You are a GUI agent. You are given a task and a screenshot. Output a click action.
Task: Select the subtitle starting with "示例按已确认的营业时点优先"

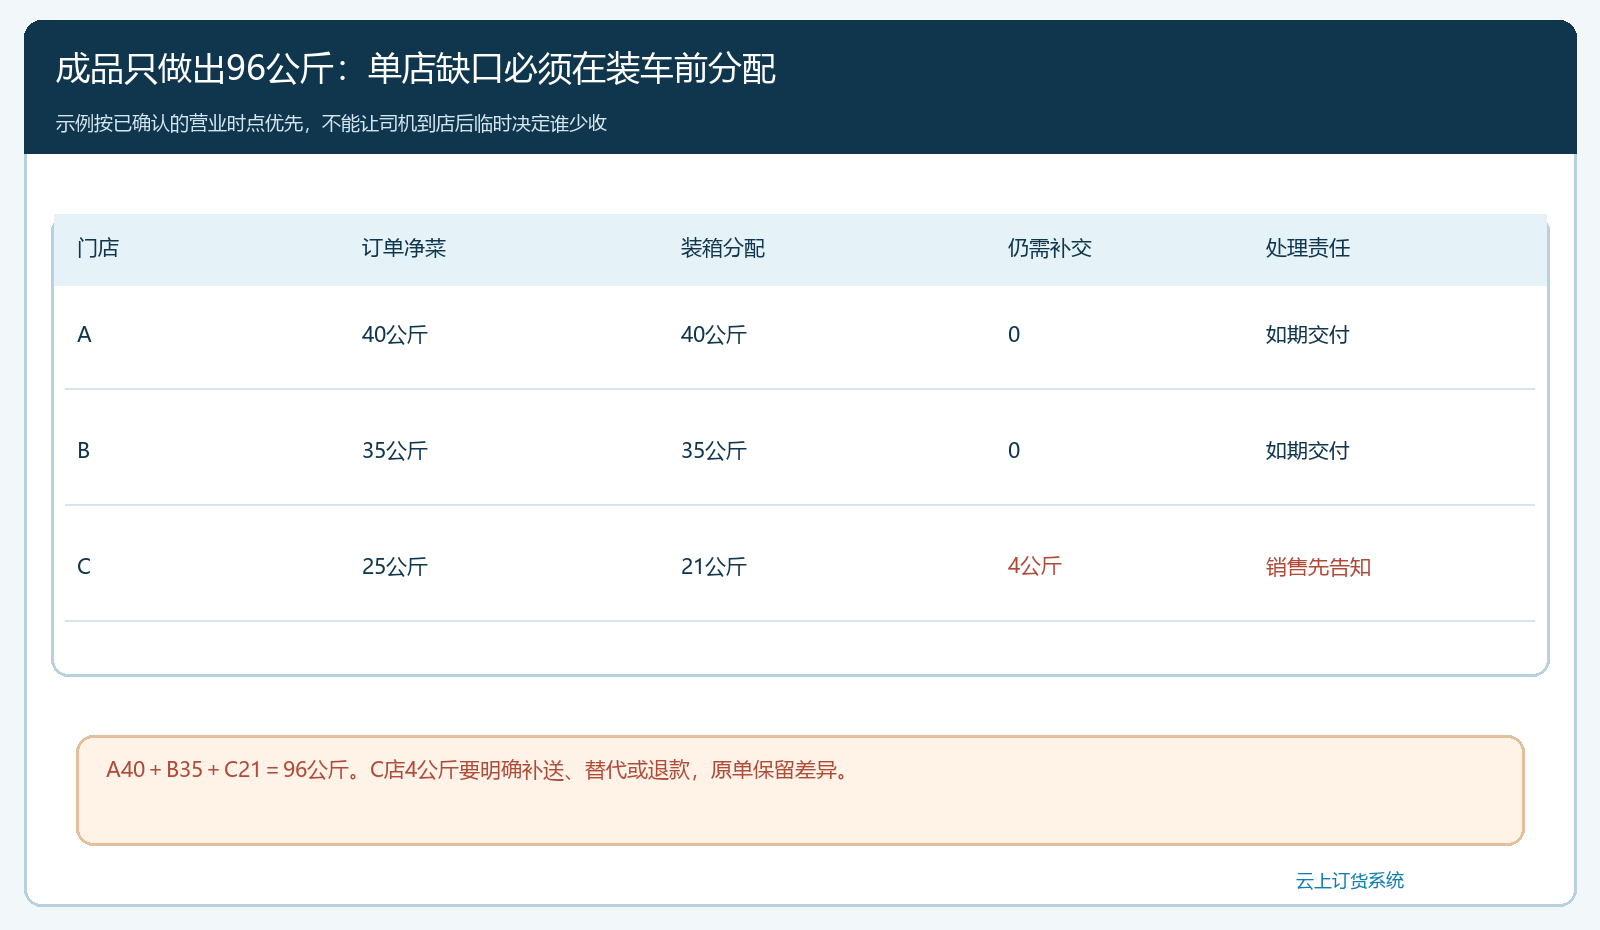pyautogui.click(x=331, y=123)
